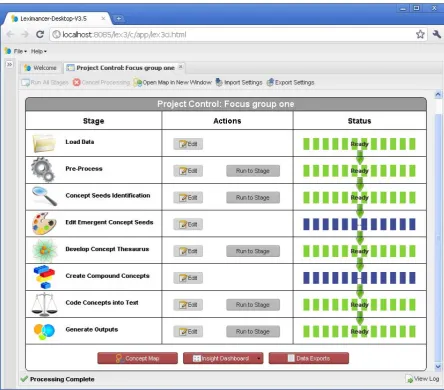Click the Processing Complete status text
444x390 pixels.
click(62, 379)
